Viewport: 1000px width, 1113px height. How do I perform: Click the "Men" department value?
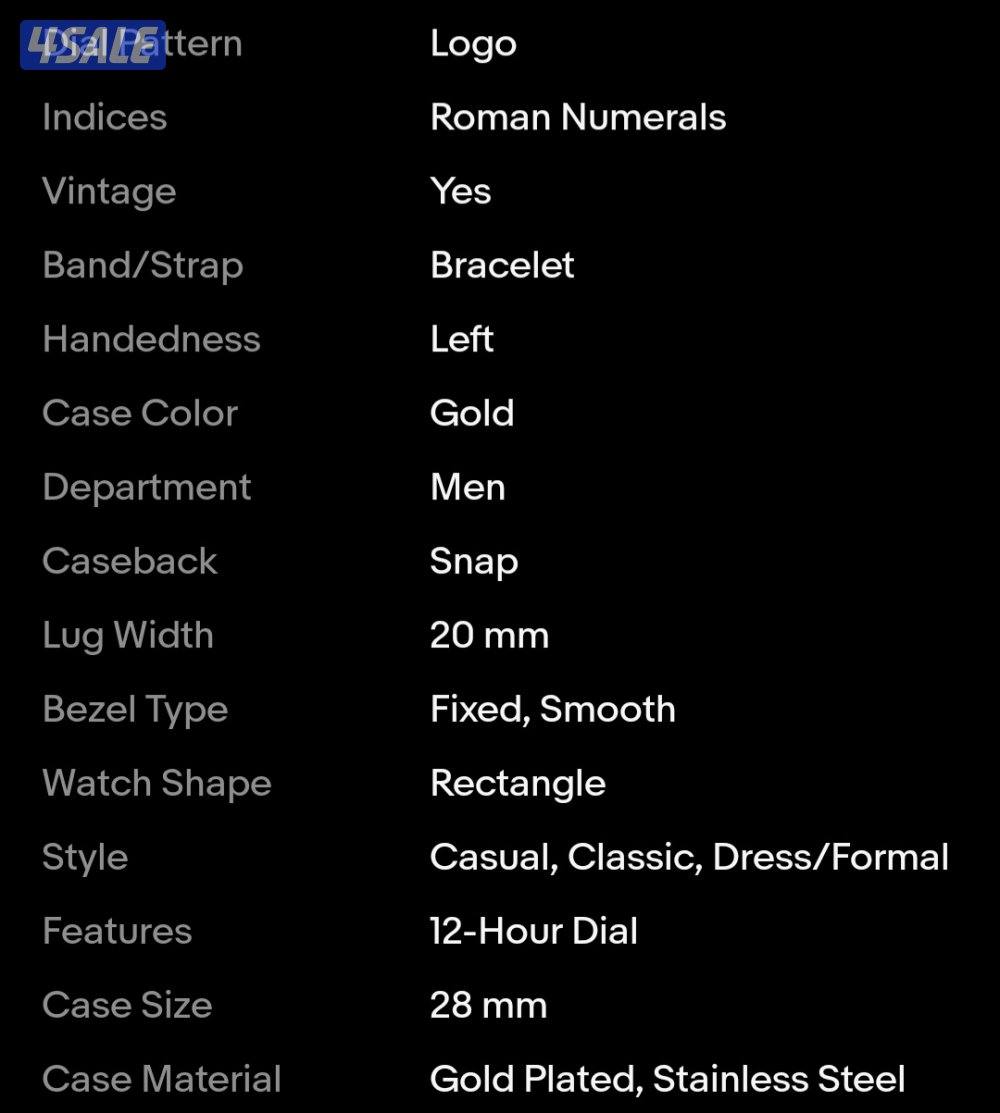[468, 487]
